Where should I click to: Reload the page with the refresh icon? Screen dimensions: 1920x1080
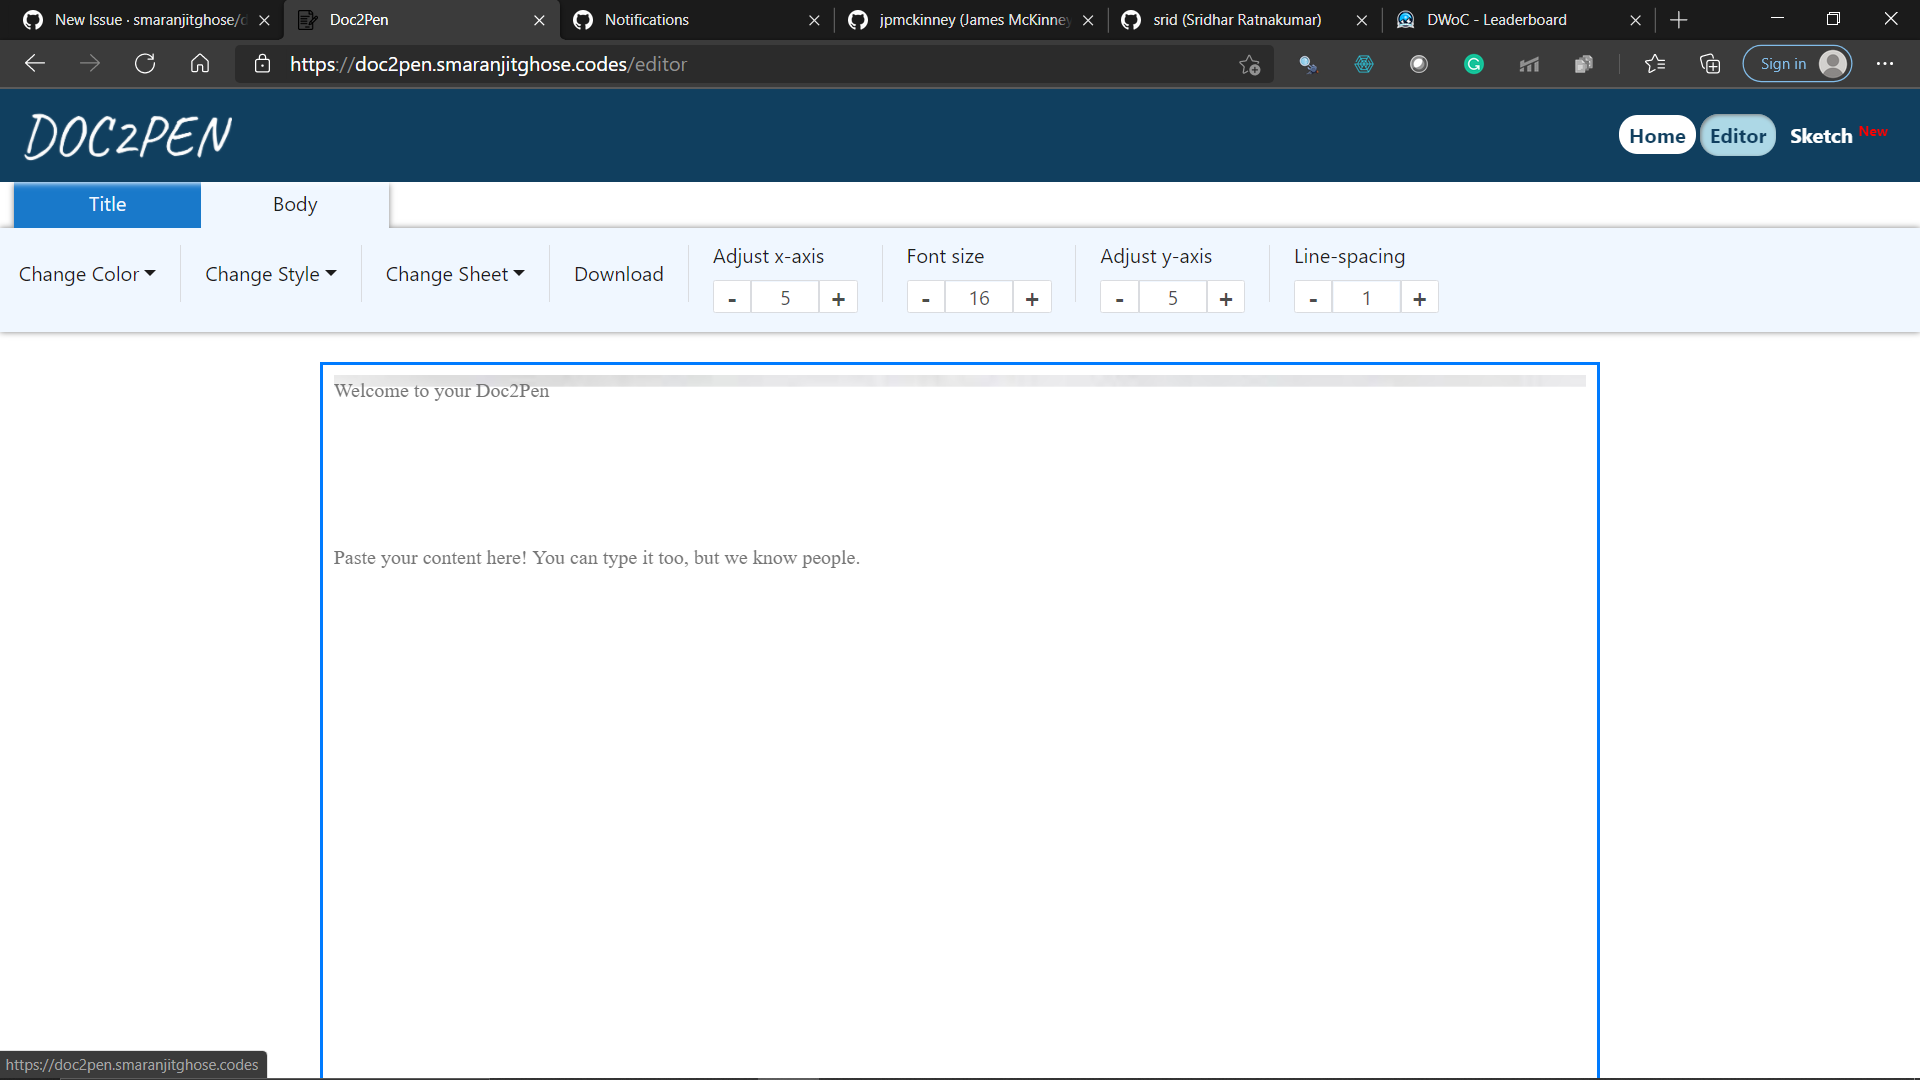(x=145, y=63)
